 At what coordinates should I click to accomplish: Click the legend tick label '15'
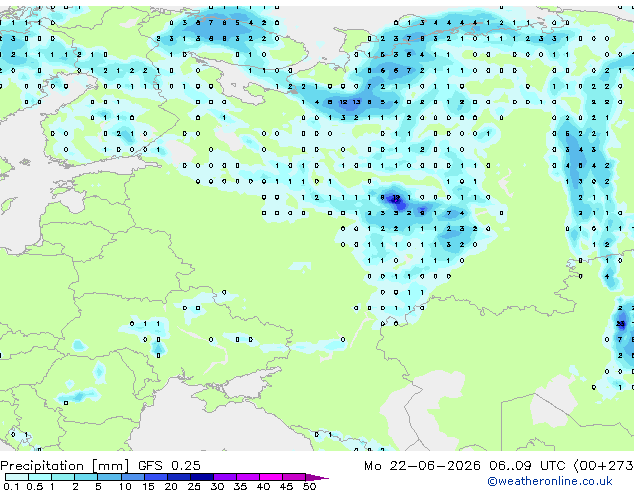pos(148,486)
